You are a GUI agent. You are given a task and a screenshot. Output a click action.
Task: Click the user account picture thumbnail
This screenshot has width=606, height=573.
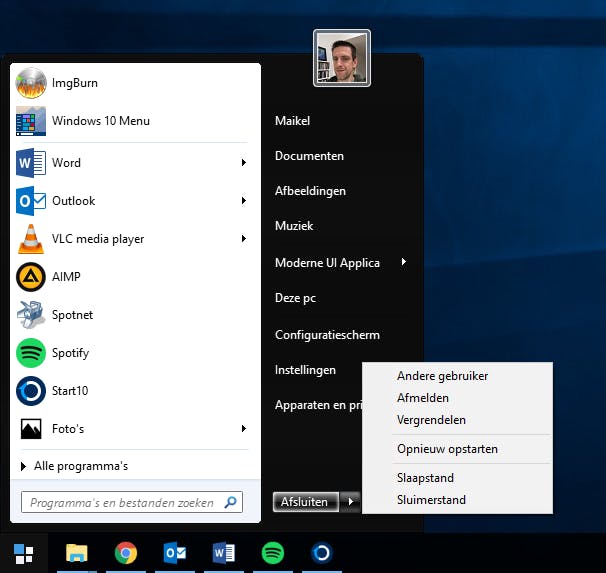click(x=342, y=58)
